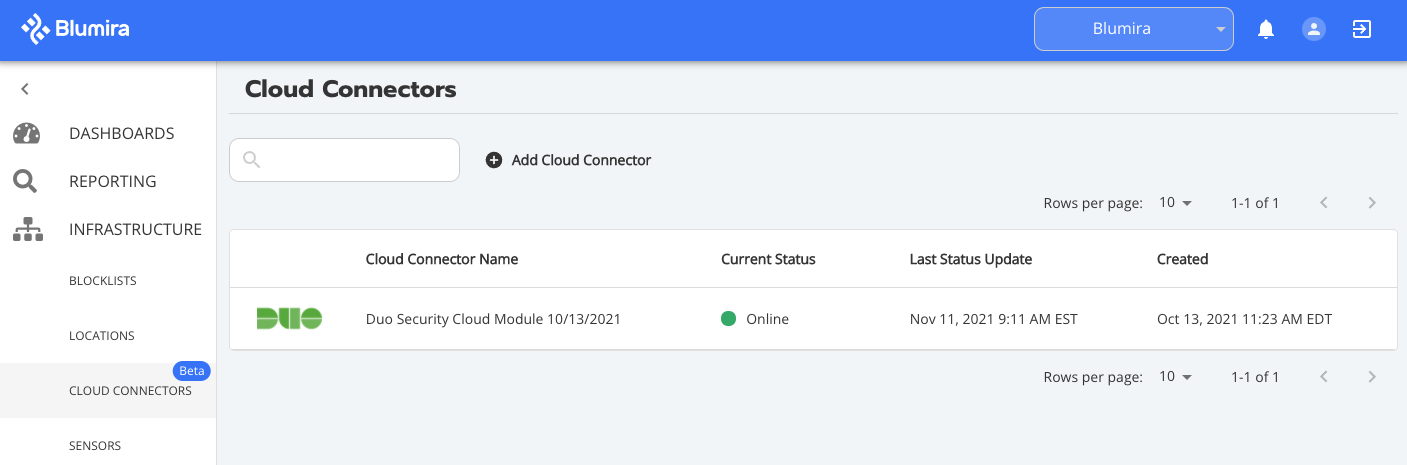The width and height of the screenshot is (1407, 465).
Task: Click the Dashboards gauge icon
Action: [x=26, y=133]
